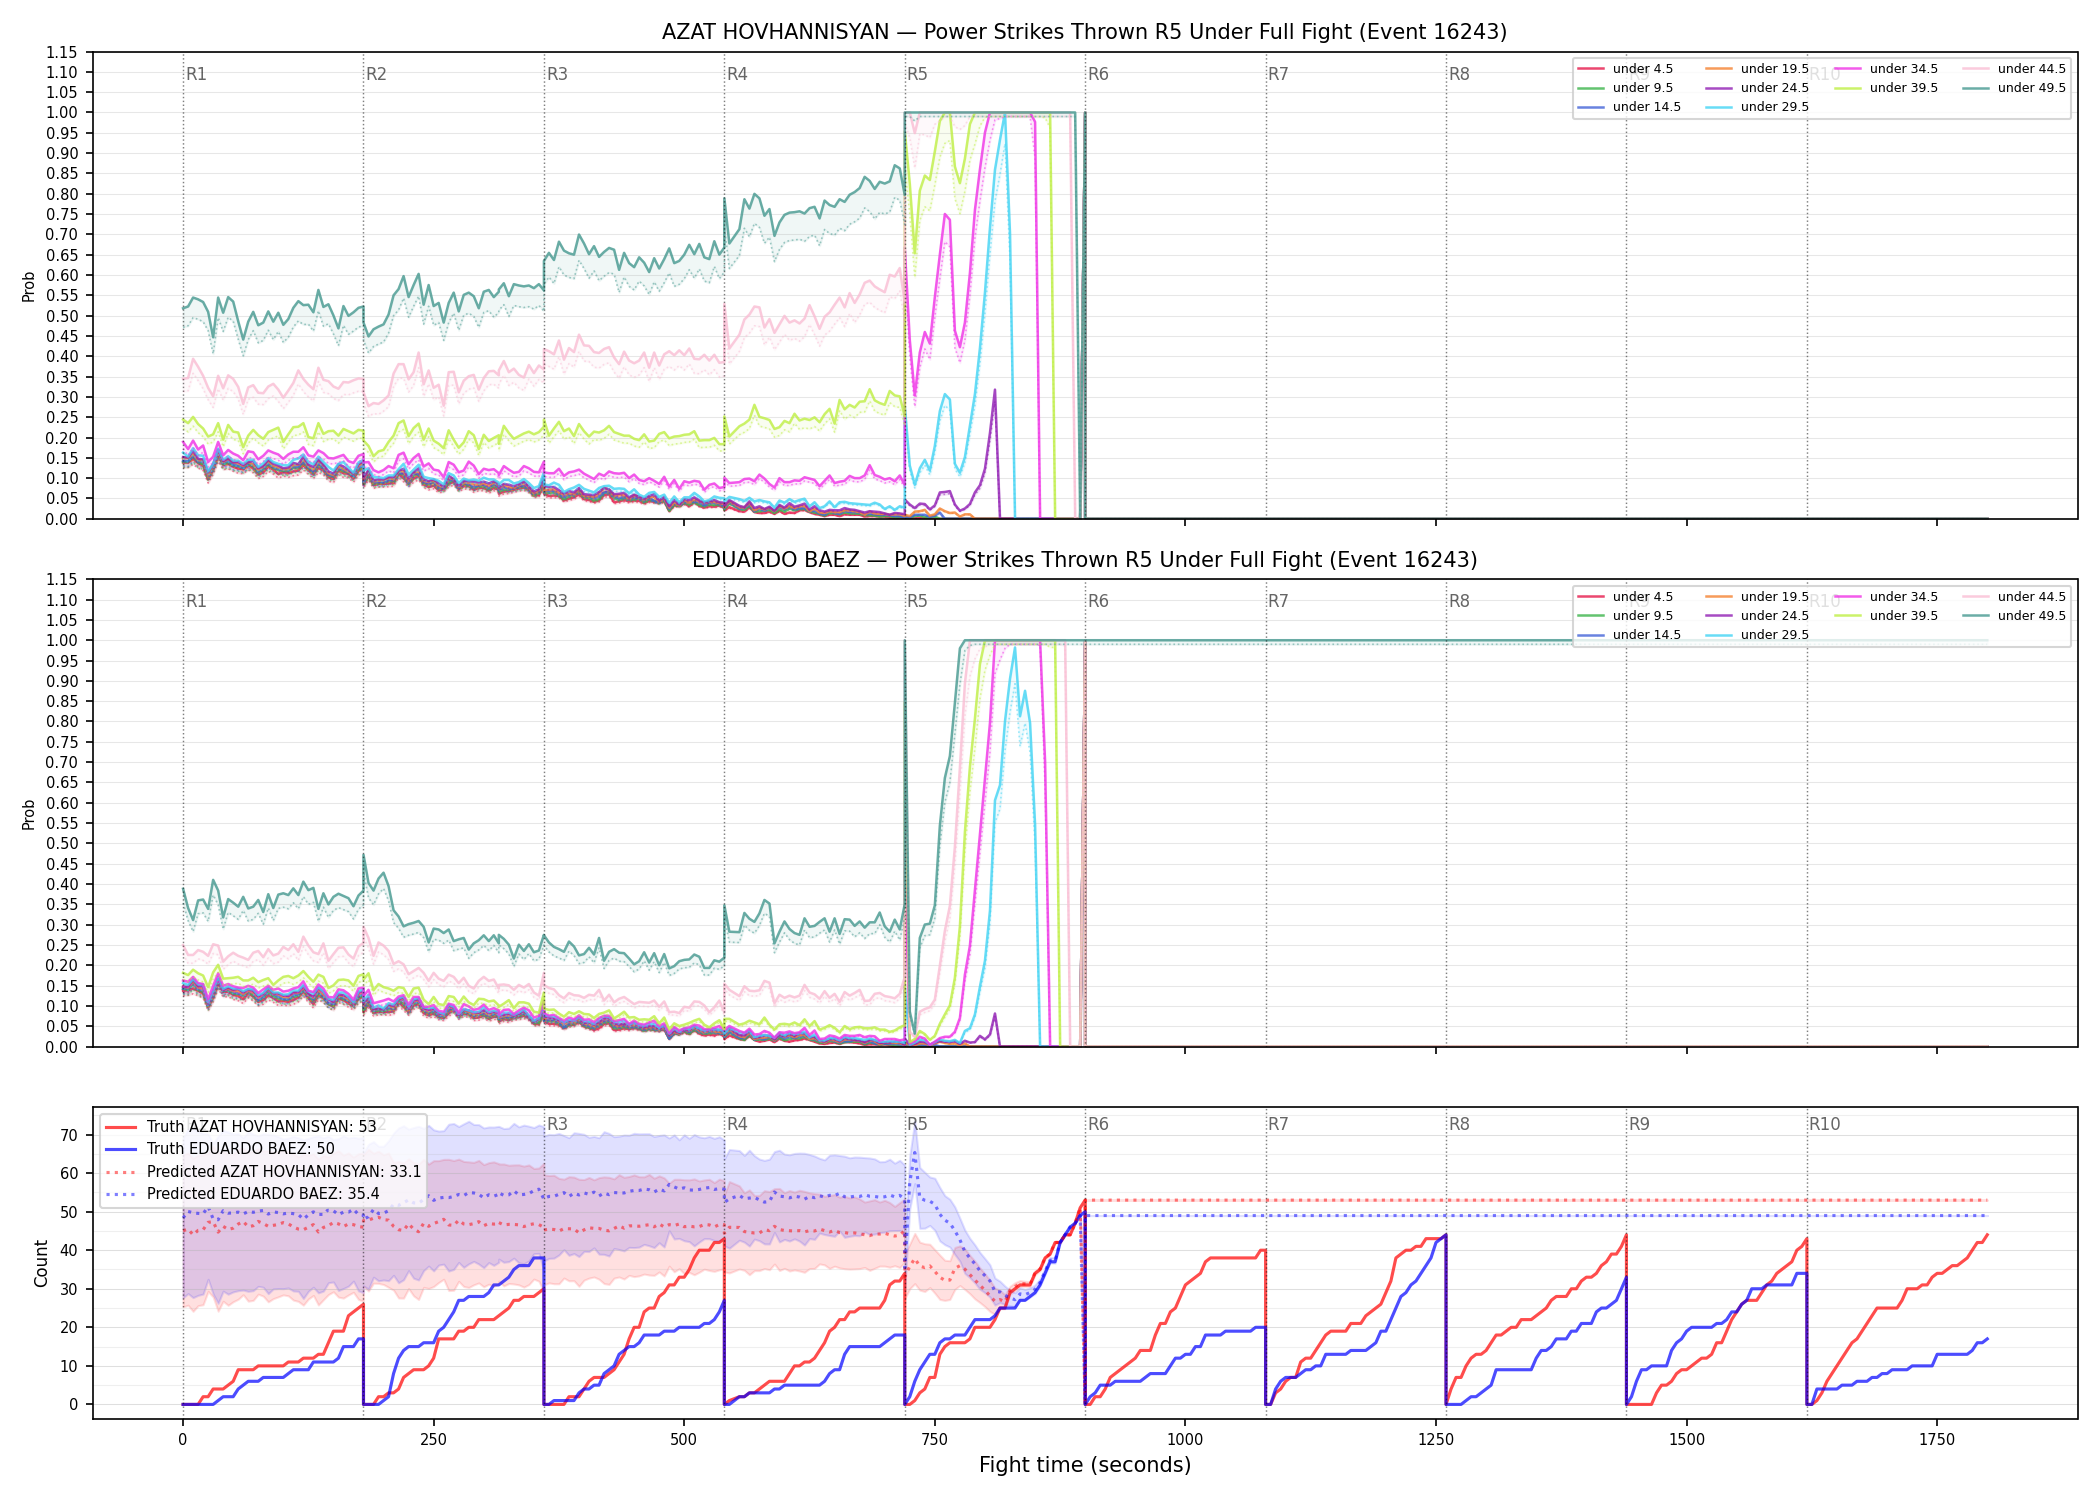
Task: Click the R3 round marker in bottom chart
Action: tap(557, 1124)
